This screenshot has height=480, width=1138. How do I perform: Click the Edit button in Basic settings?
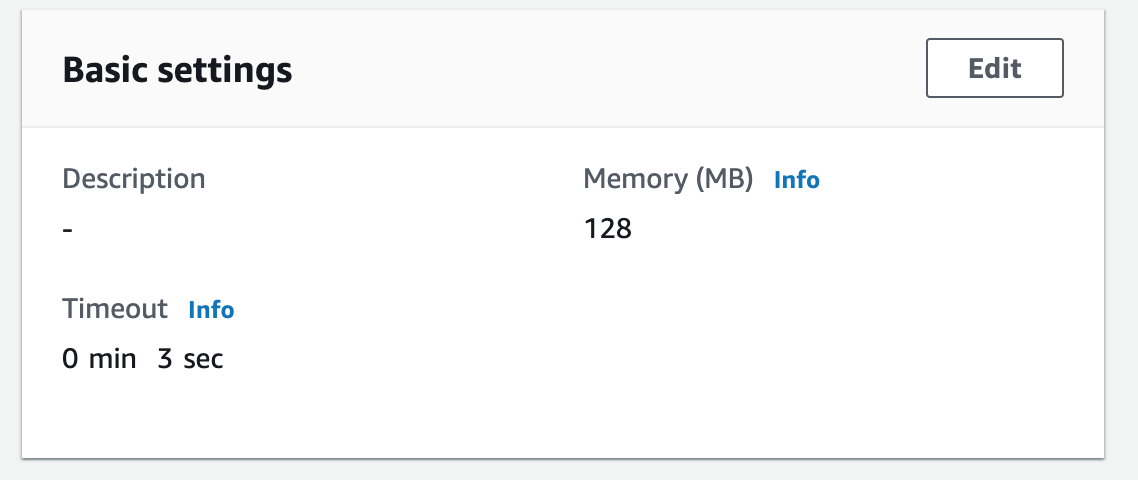click(994, 68)
